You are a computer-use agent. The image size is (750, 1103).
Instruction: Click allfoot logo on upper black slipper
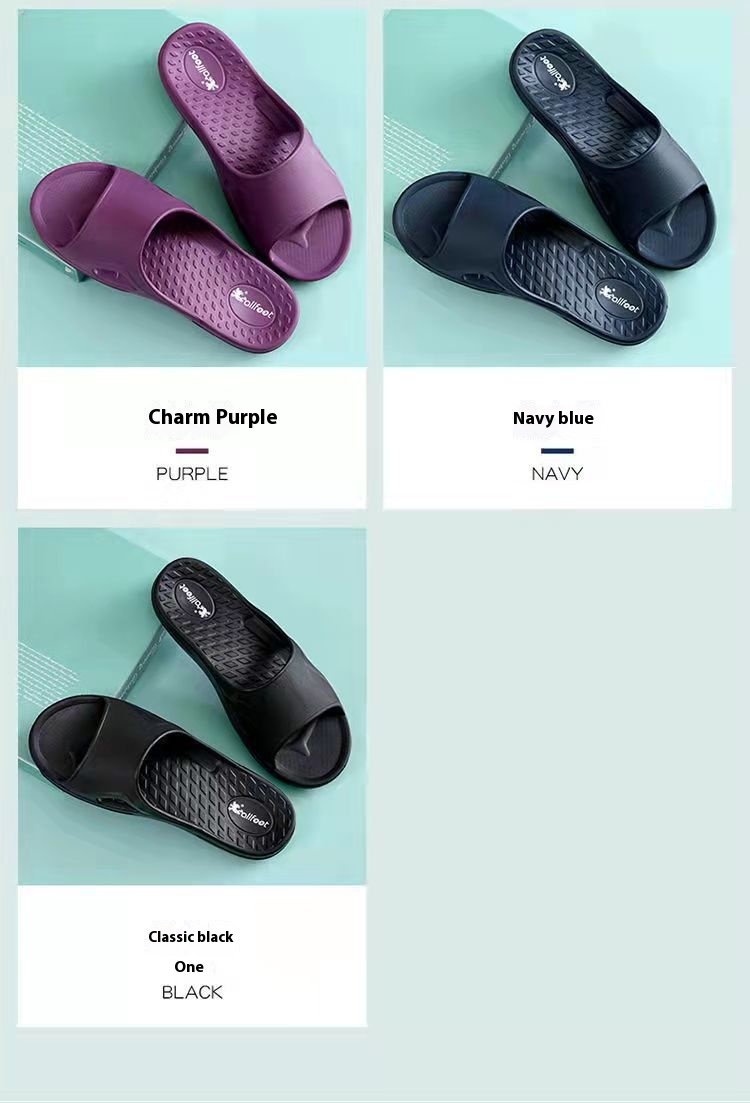191,598
